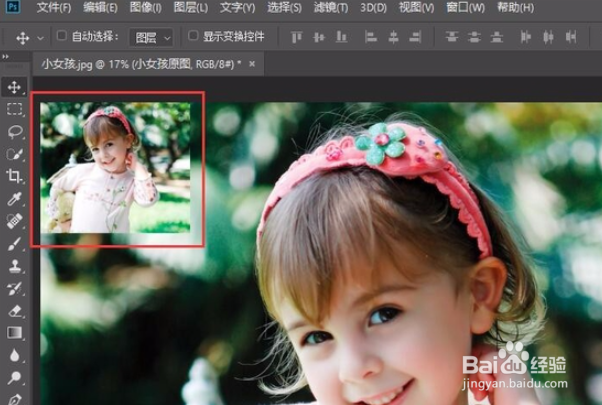Select the Eyedropper tool
602x405 pixels.
coord(14,199)
